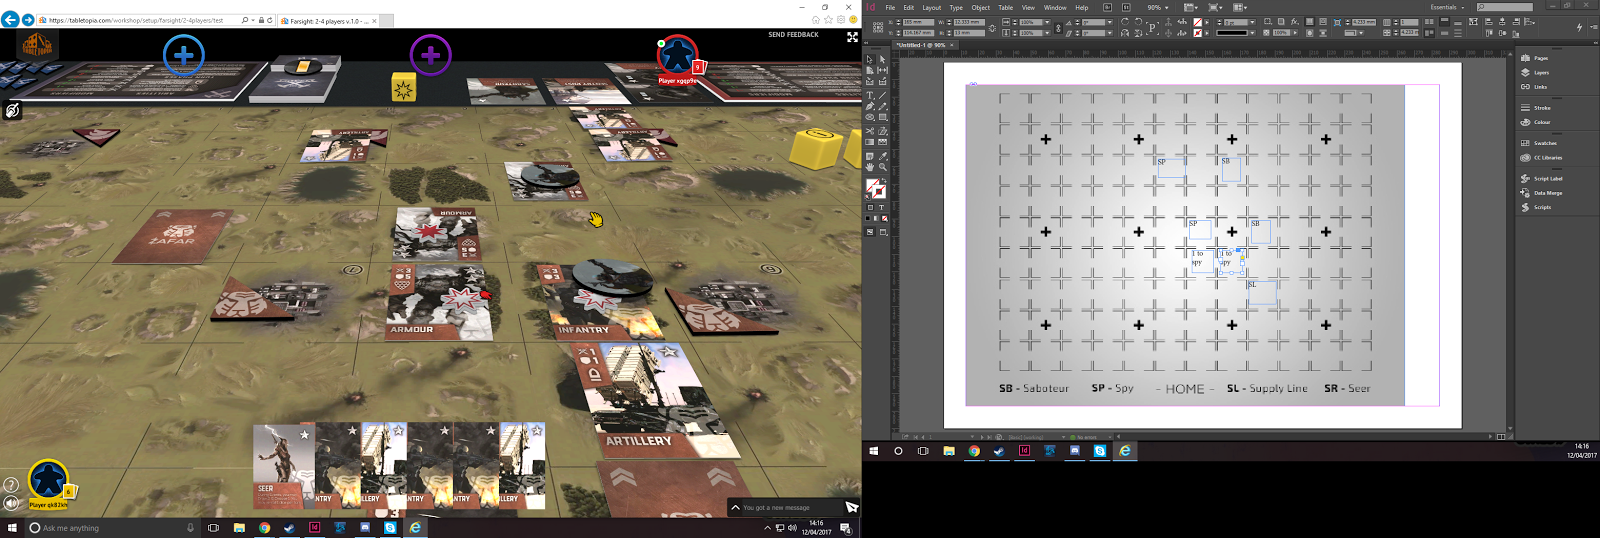Open the Script Label panel
This screenshot has width=1600, height=538.
tap(1548, 178)
